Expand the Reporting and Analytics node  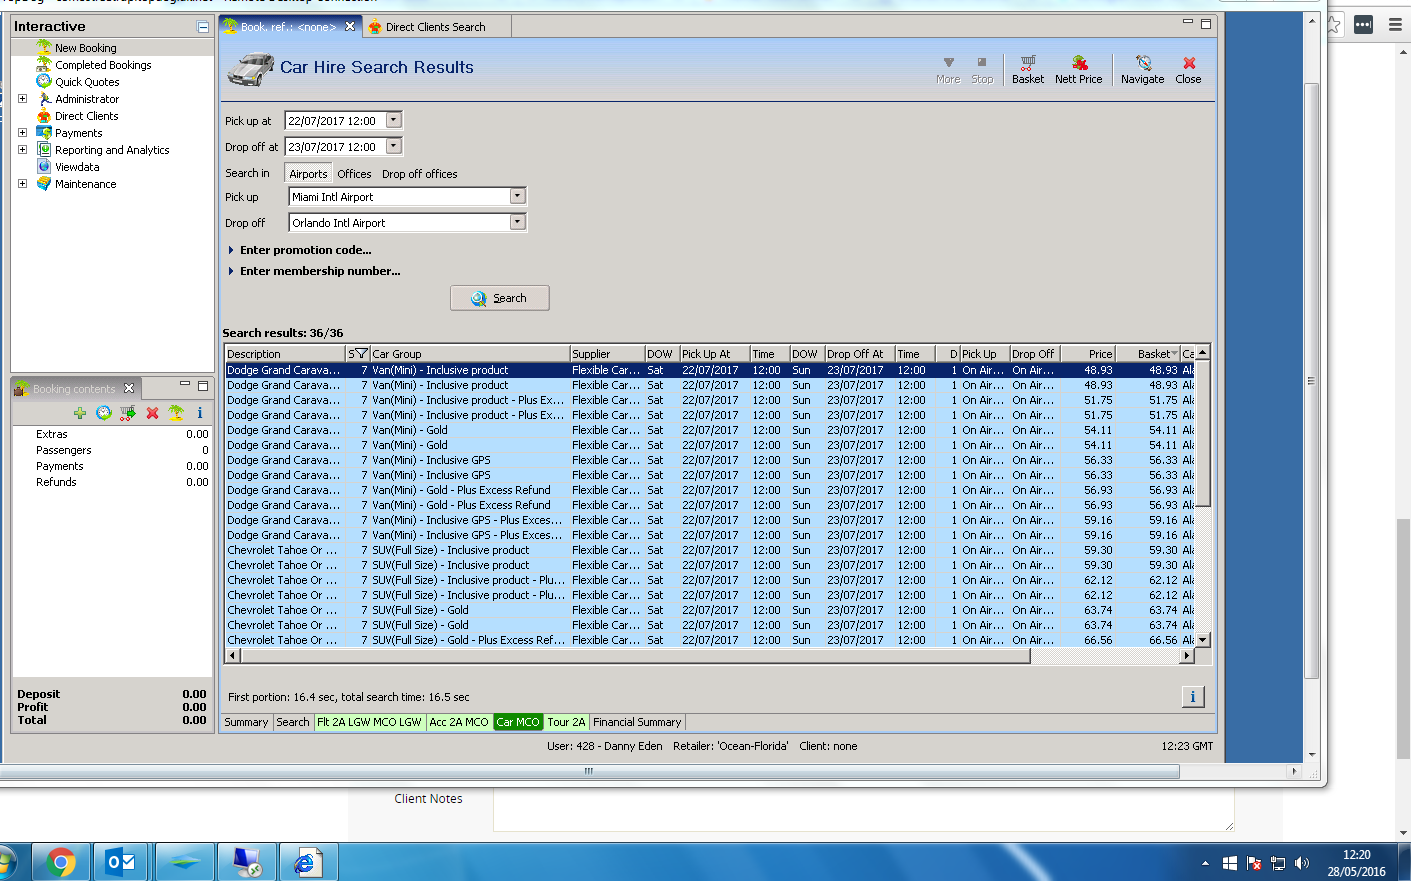pyautogui.click(x=23, y=150)
